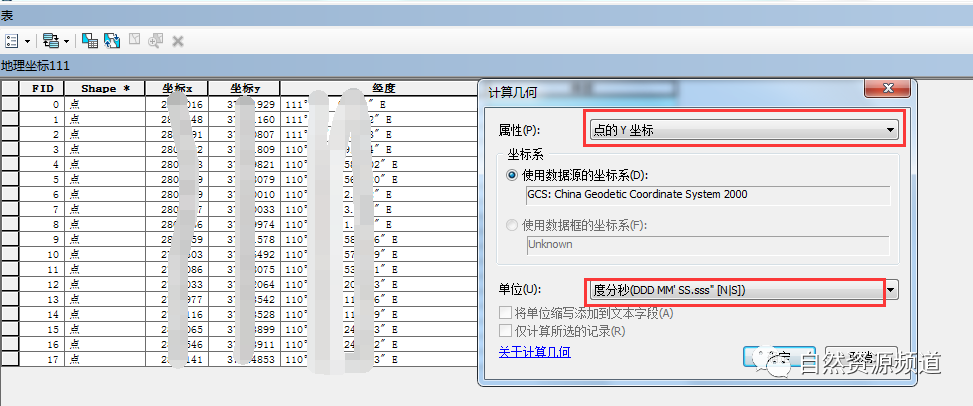This screenshot has width=973, height=406.
Task: Click the row selector box for FID 5
Action: [9, 179]
